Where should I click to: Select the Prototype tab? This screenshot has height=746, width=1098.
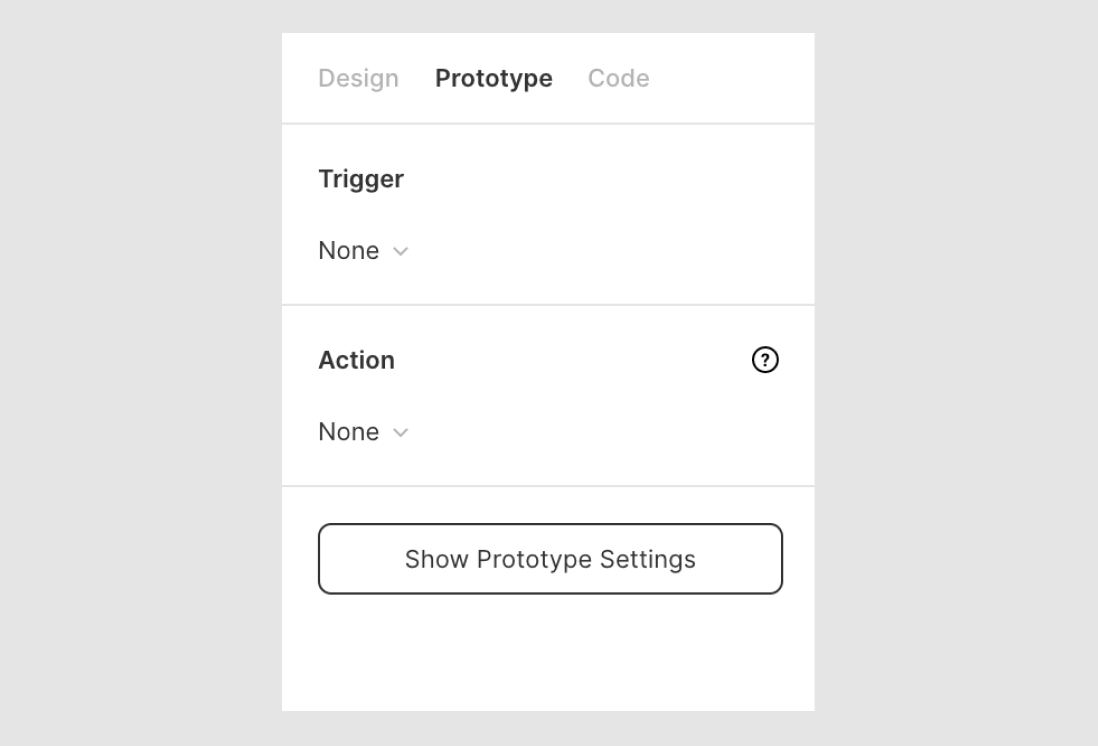pos(494,78)
